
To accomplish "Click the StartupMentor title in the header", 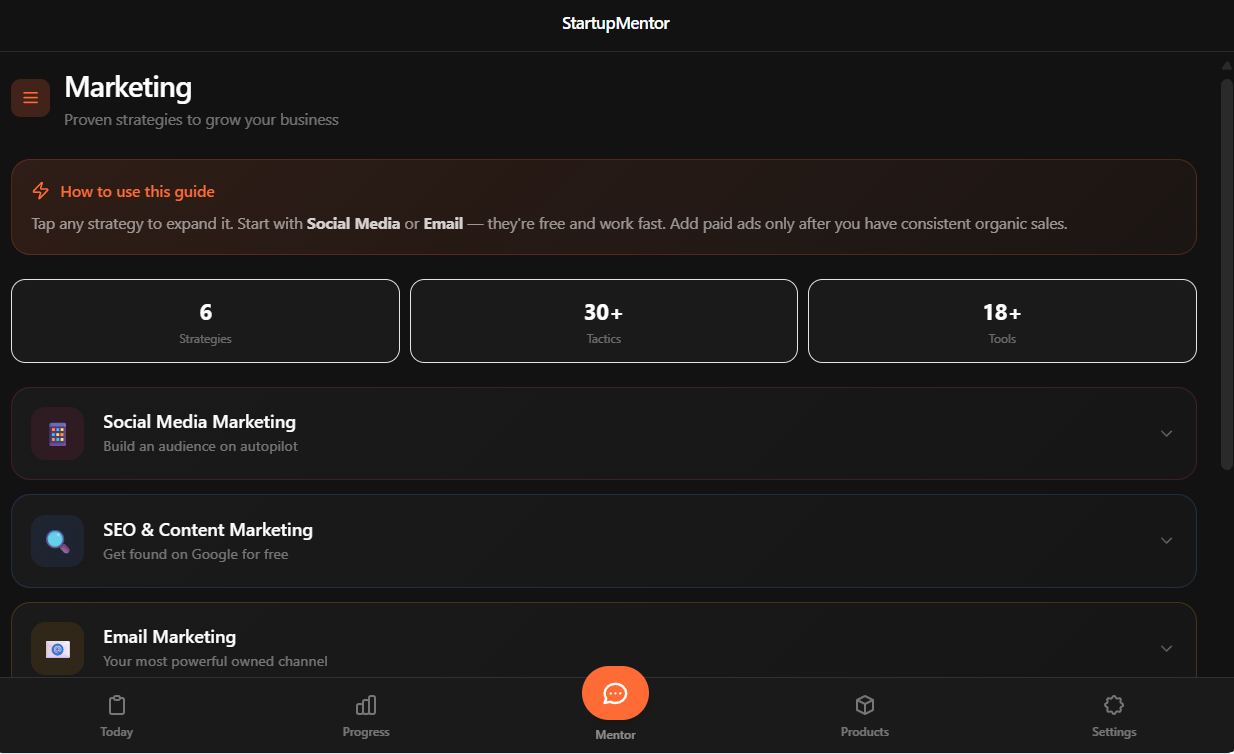I will point(615,23).
